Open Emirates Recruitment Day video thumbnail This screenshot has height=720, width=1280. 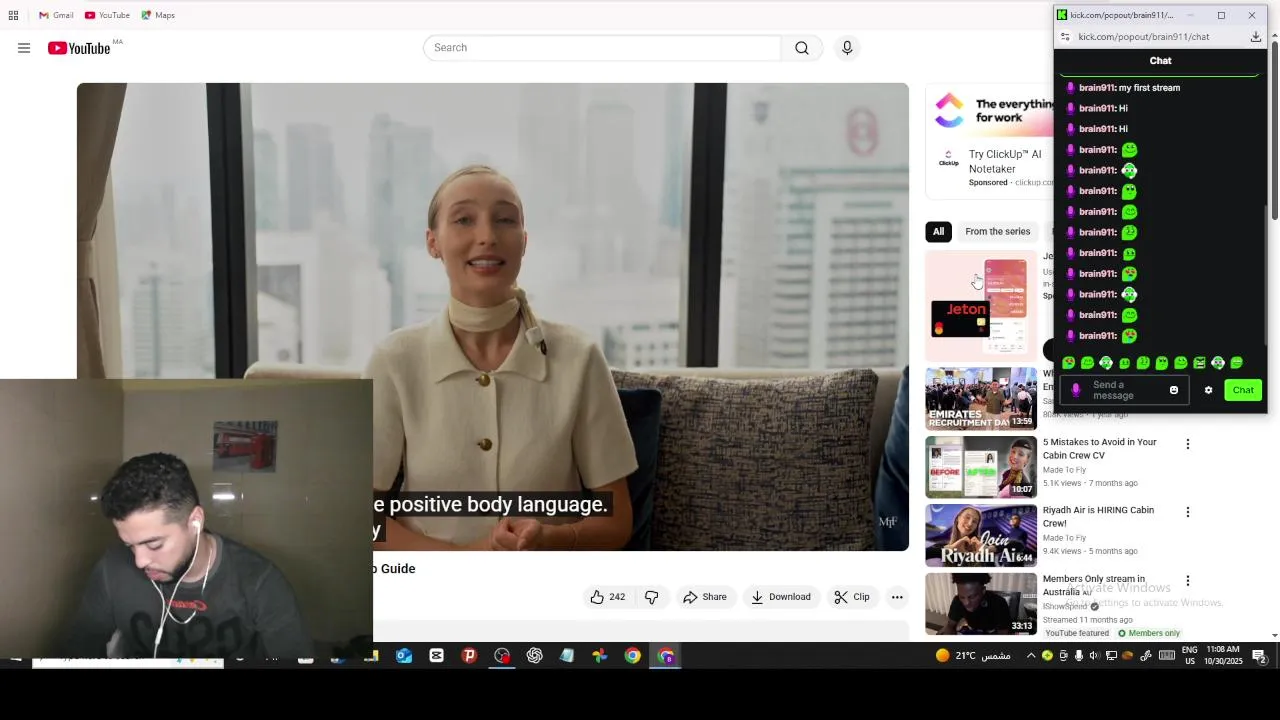pos(981,399)
